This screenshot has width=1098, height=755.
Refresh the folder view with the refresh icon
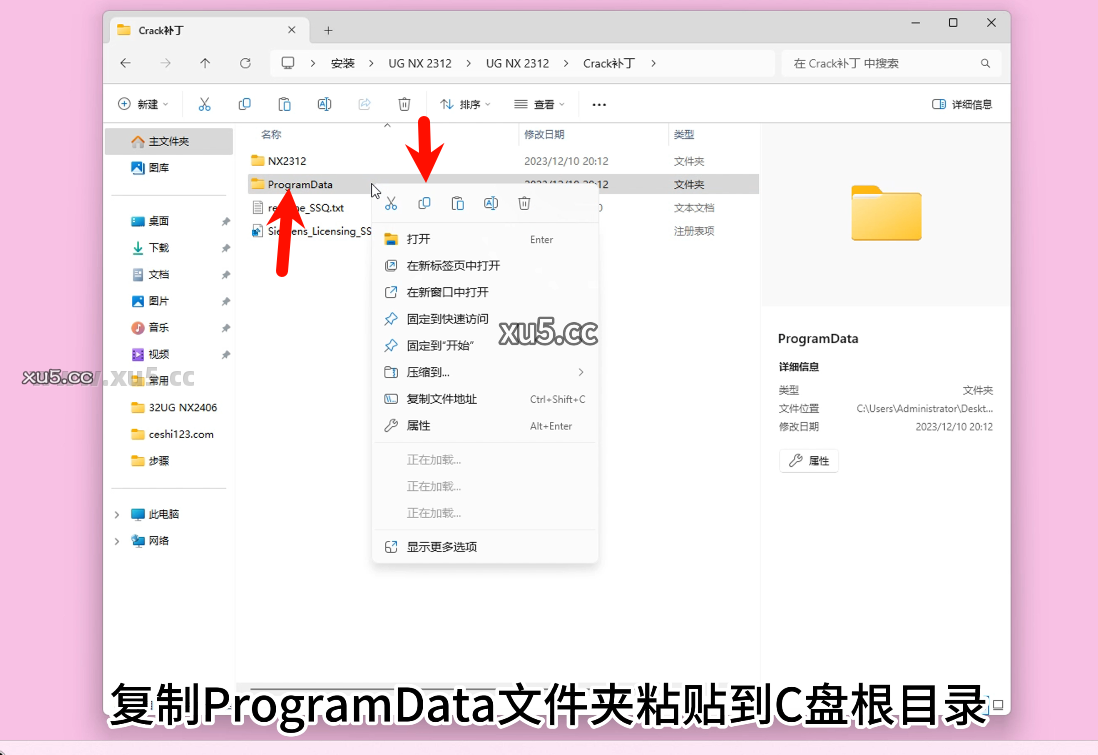tap(245, 62)
